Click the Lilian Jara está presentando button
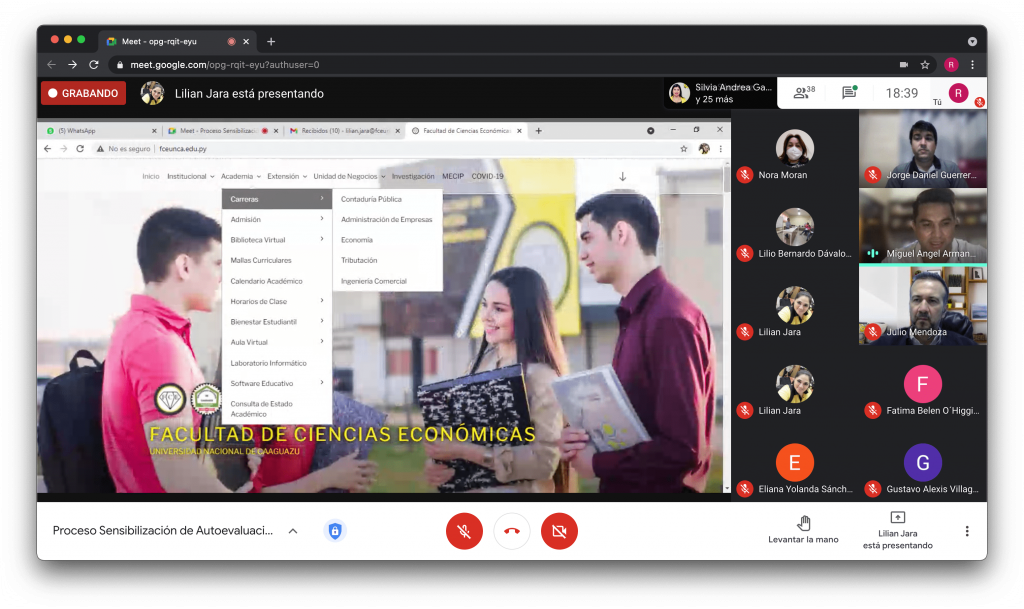1024x609 pixels. (x=897, y=531)
